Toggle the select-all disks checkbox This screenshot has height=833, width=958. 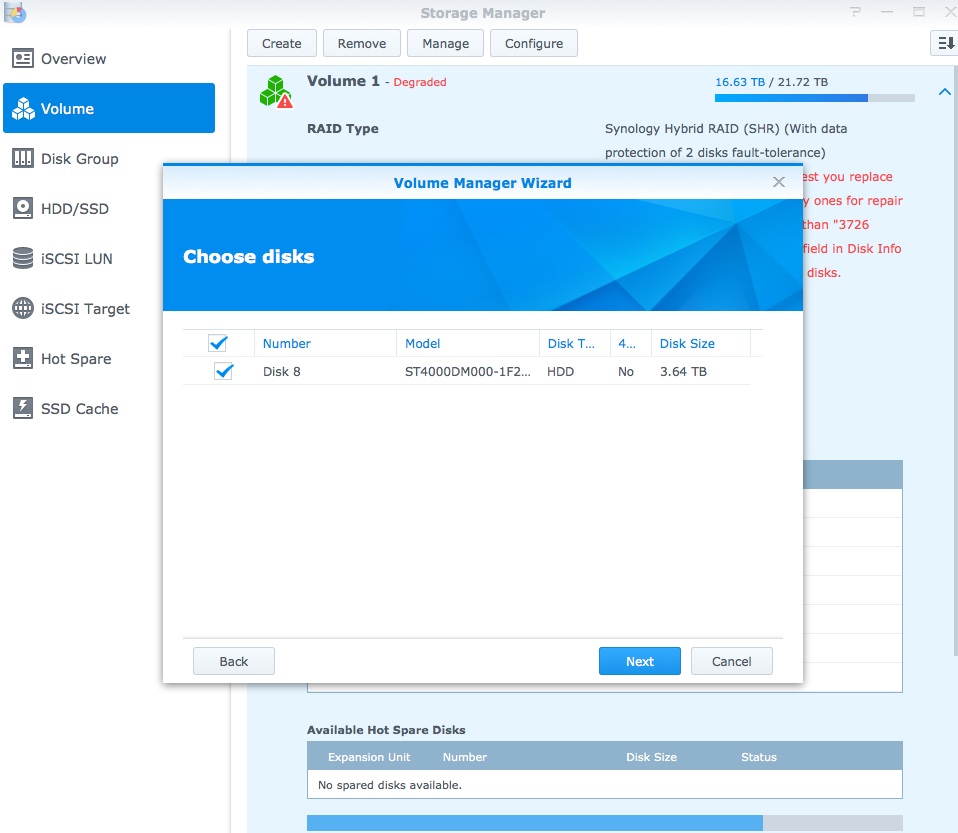[218, 343]
